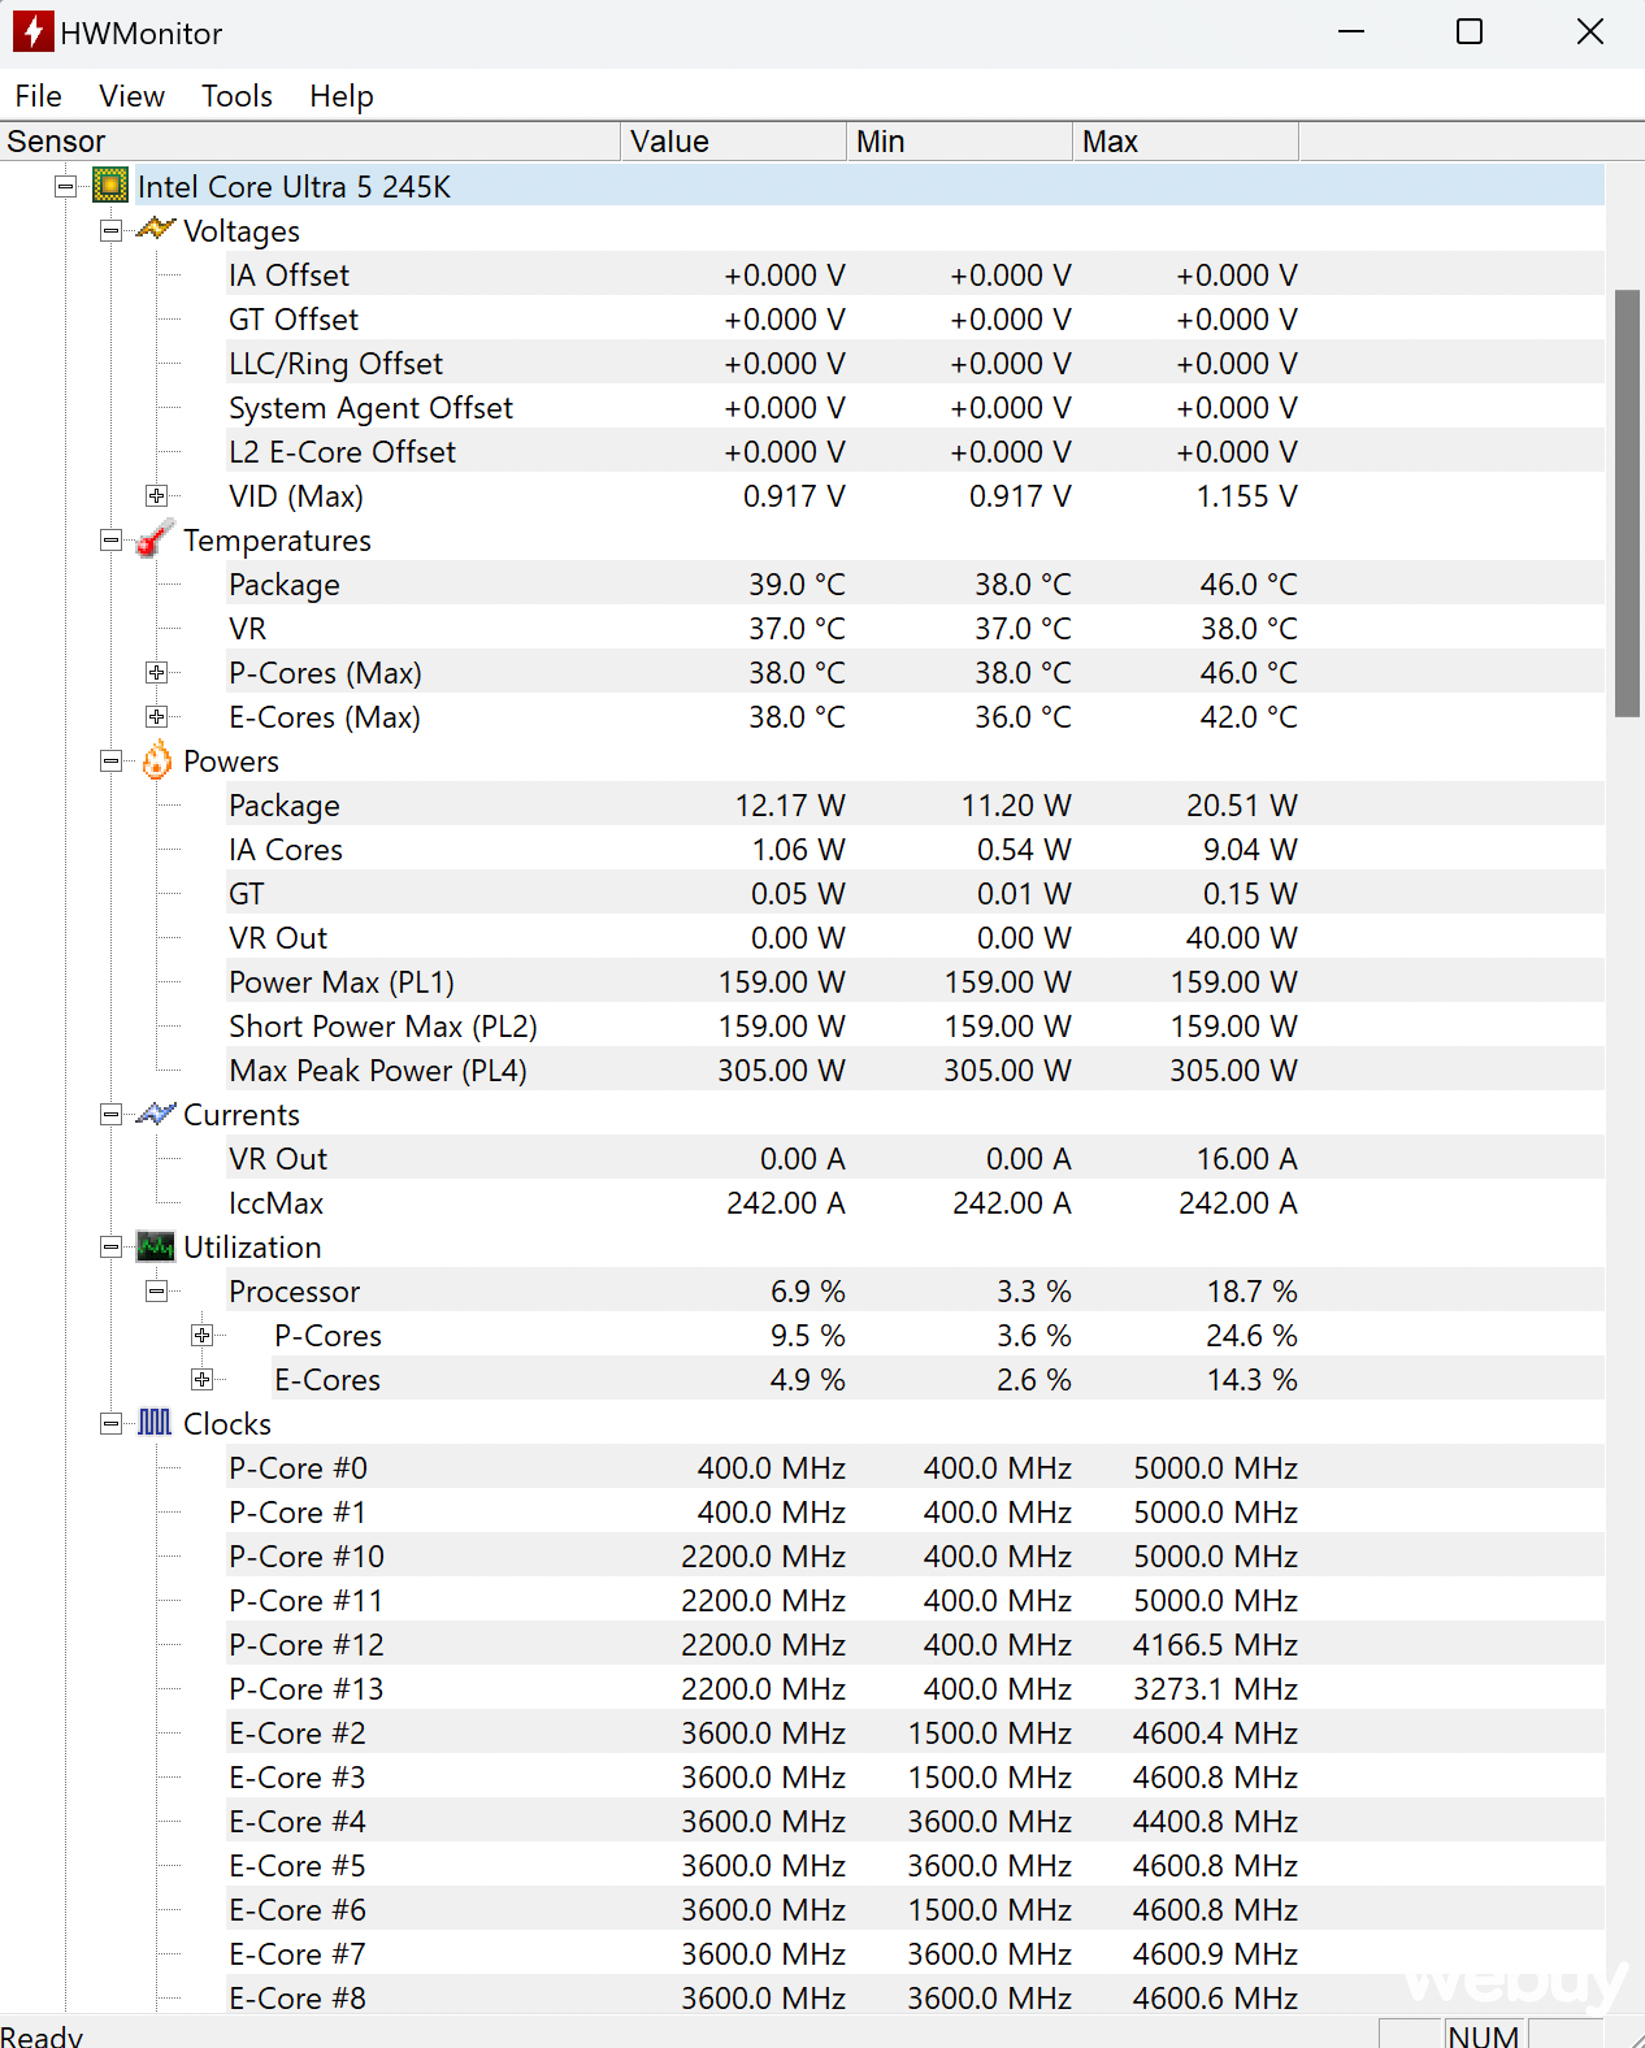The width and height of the screenshot is (1645, 2048).
Task: Select the GT power row
Action: (915, 893)
